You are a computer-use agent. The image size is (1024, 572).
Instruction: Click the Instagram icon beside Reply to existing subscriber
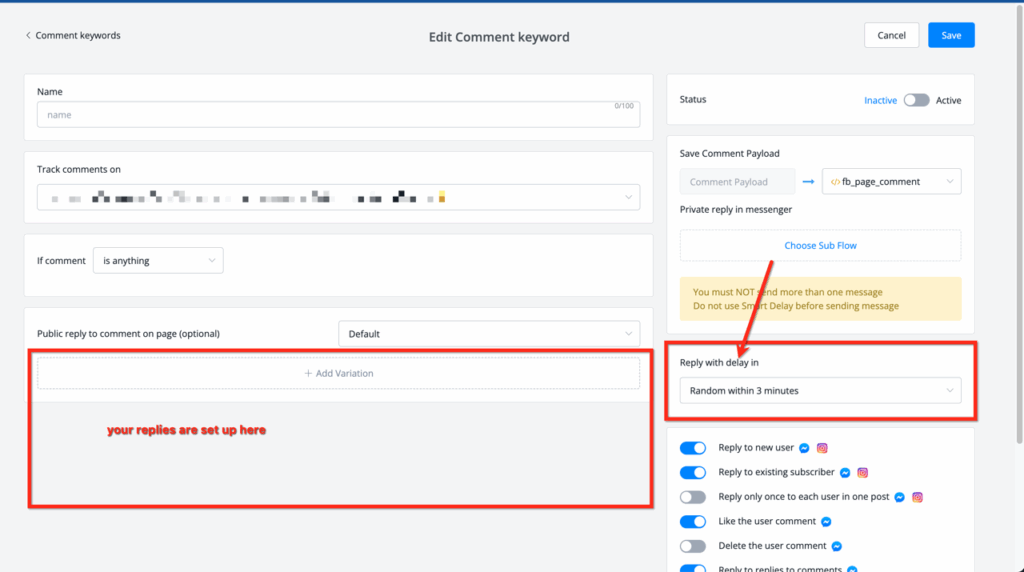862,473
